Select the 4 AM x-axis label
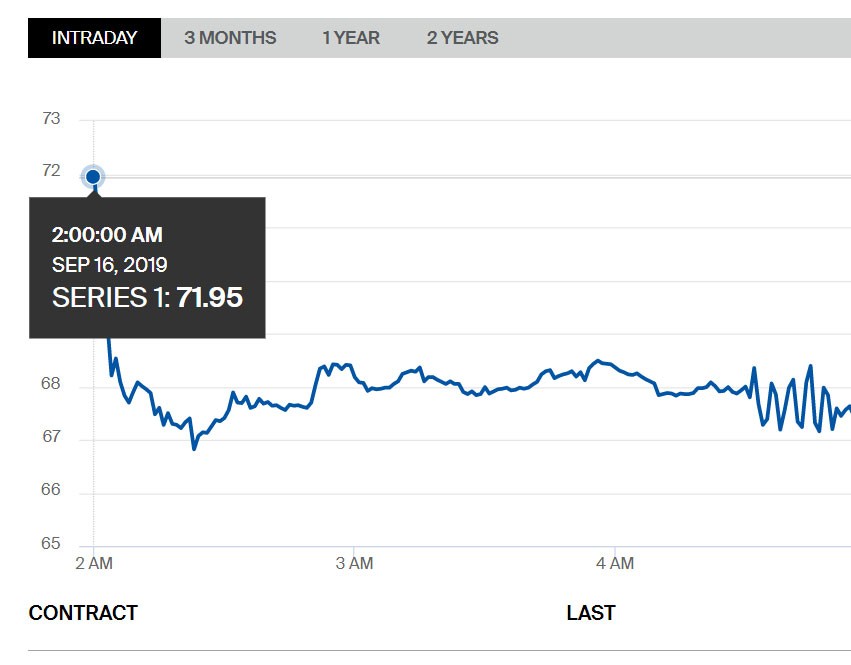The image size is (851, 665). (614, 563)
